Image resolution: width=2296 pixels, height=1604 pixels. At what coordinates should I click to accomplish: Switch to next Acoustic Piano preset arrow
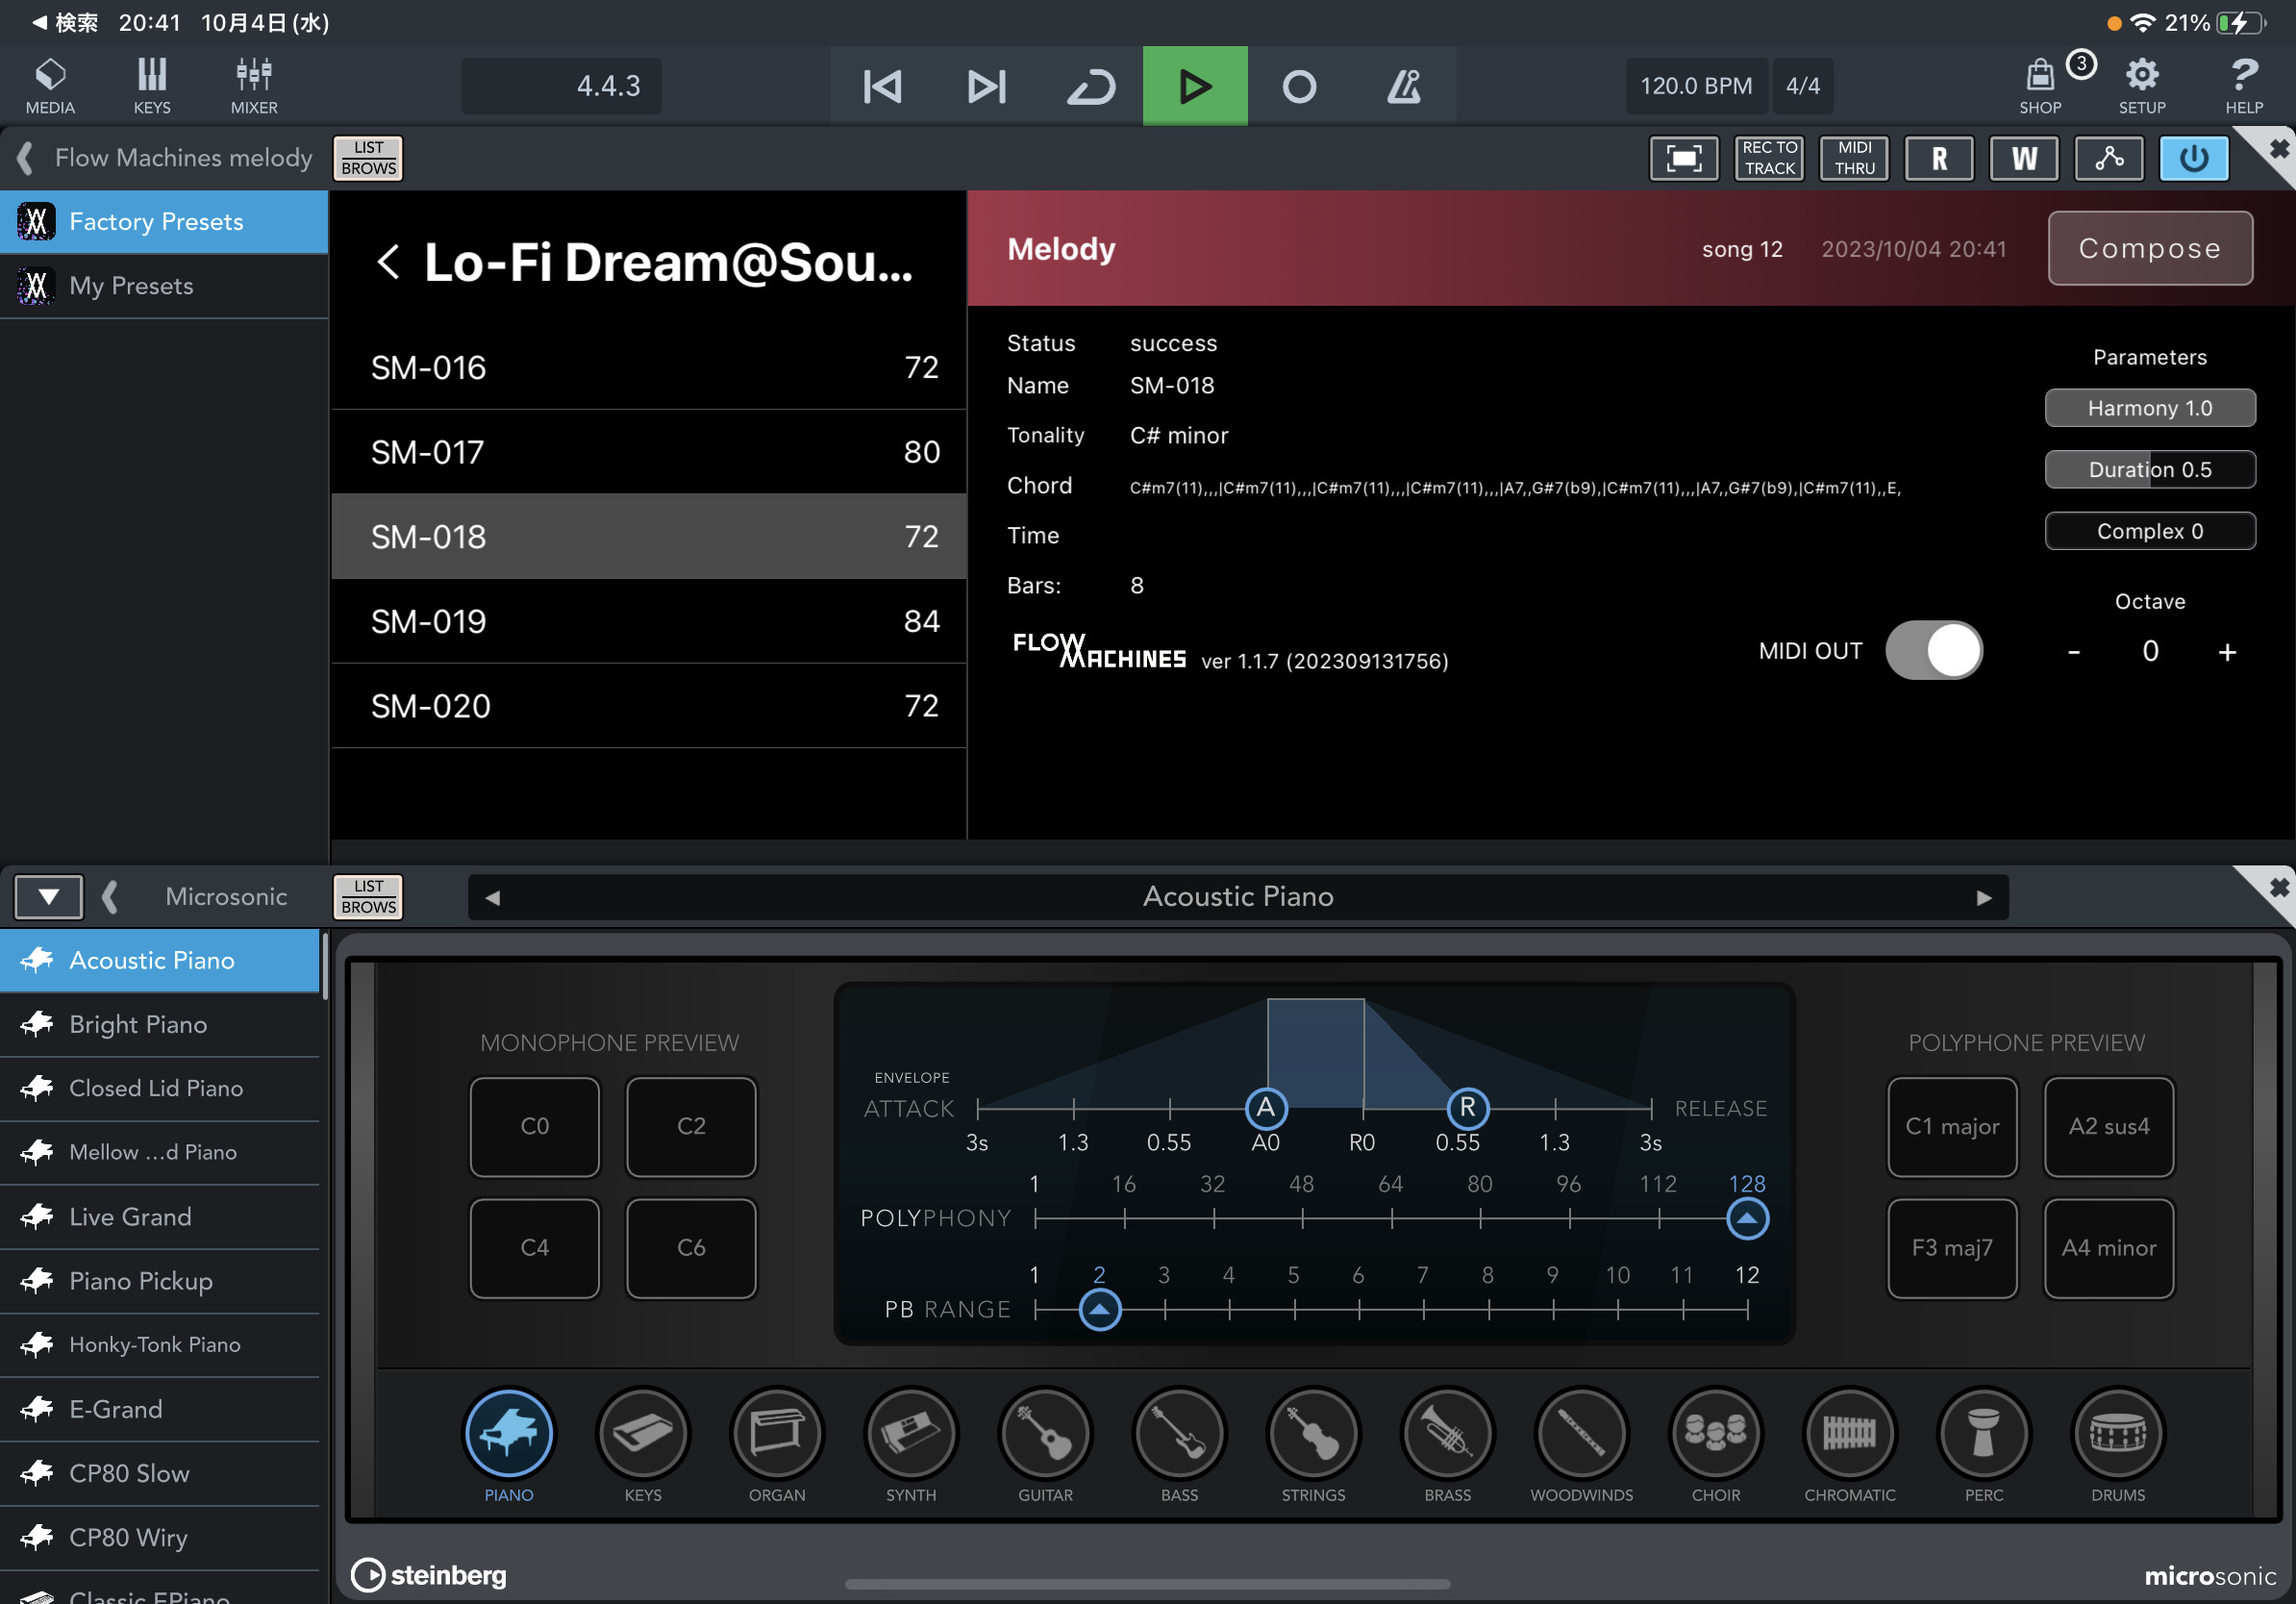[x=1984, y=897]
